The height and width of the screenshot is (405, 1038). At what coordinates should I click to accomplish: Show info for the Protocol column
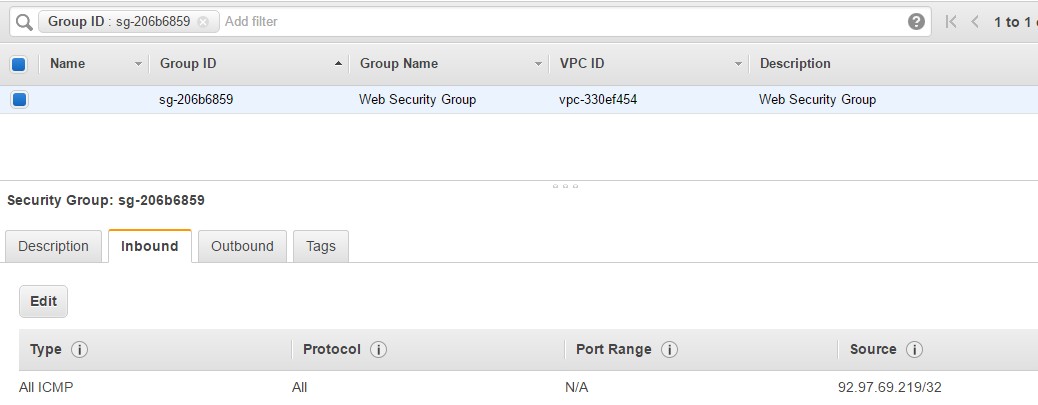[x=379, y=349]
